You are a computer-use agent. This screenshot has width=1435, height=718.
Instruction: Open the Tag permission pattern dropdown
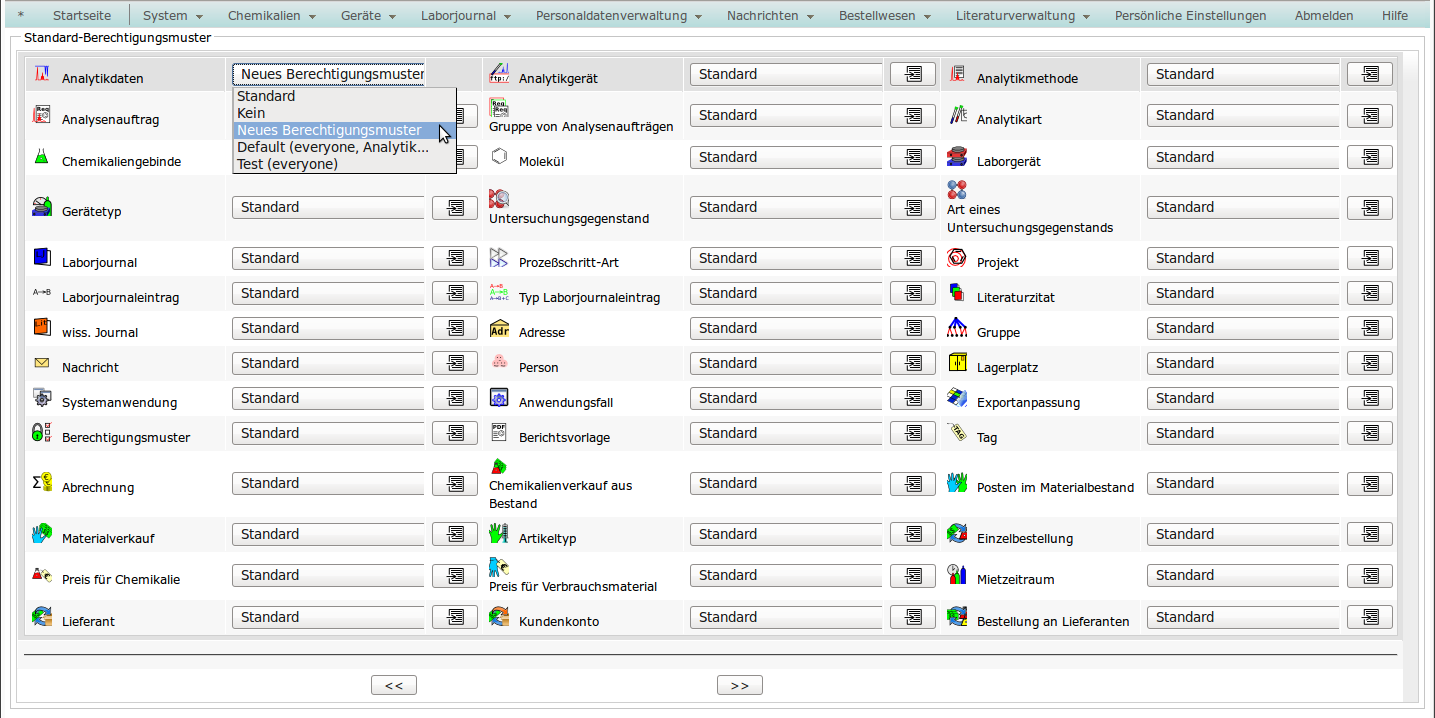[x=1243, y=433]
